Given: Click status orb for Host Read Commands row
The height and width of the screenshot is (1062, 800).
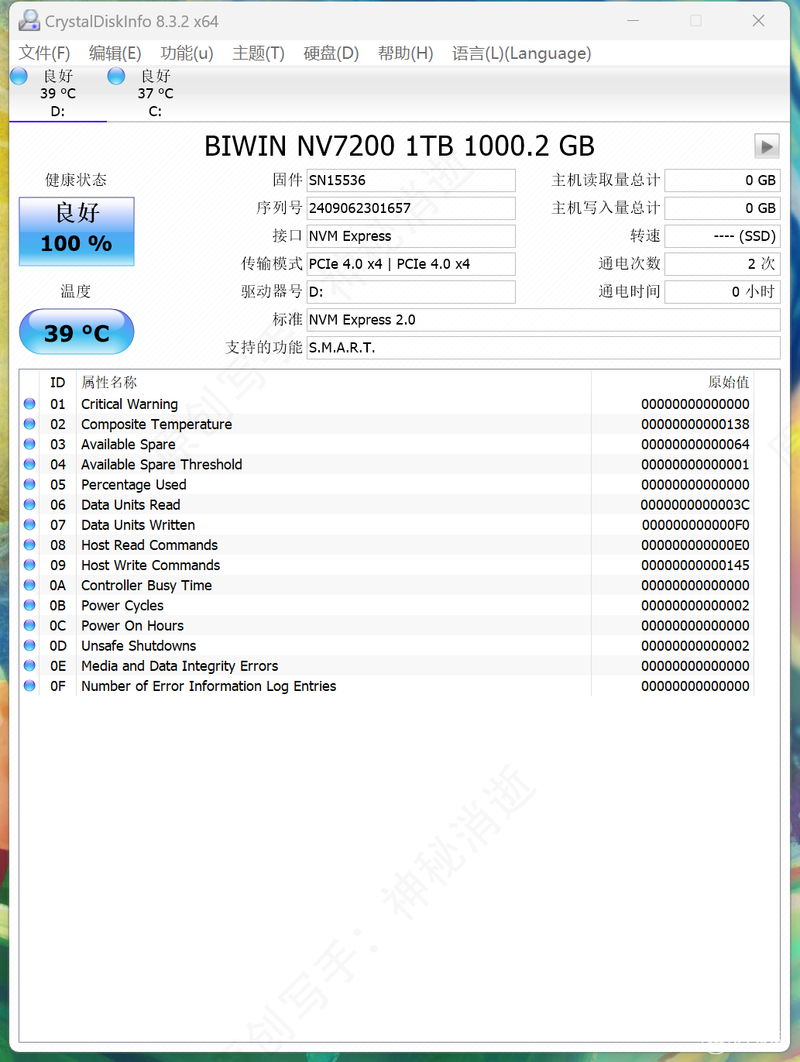Looking at the screenshot, I should click(29, 545).
